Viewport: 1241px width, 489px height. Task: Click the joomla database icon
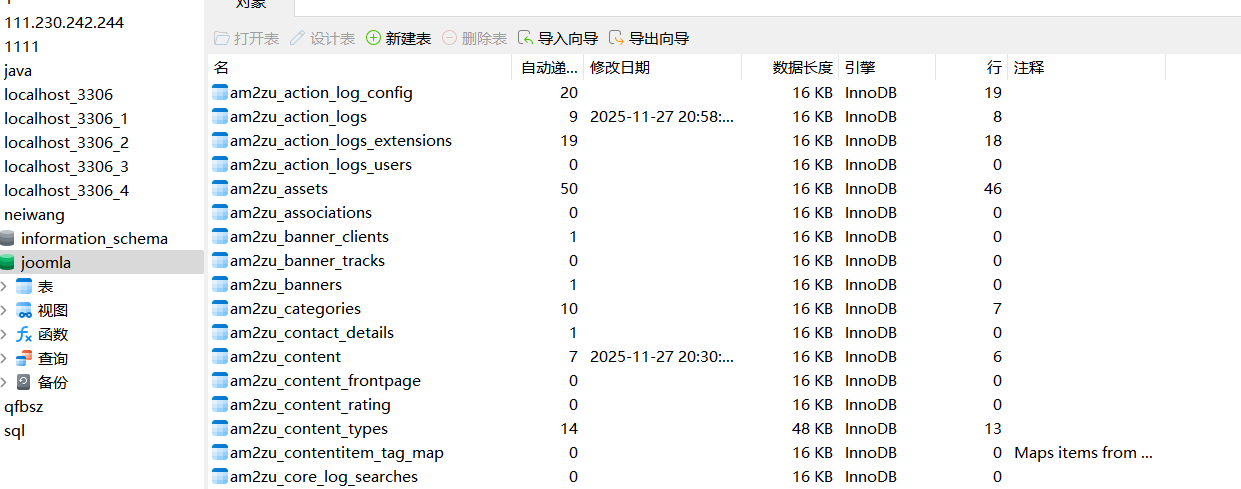8,263
